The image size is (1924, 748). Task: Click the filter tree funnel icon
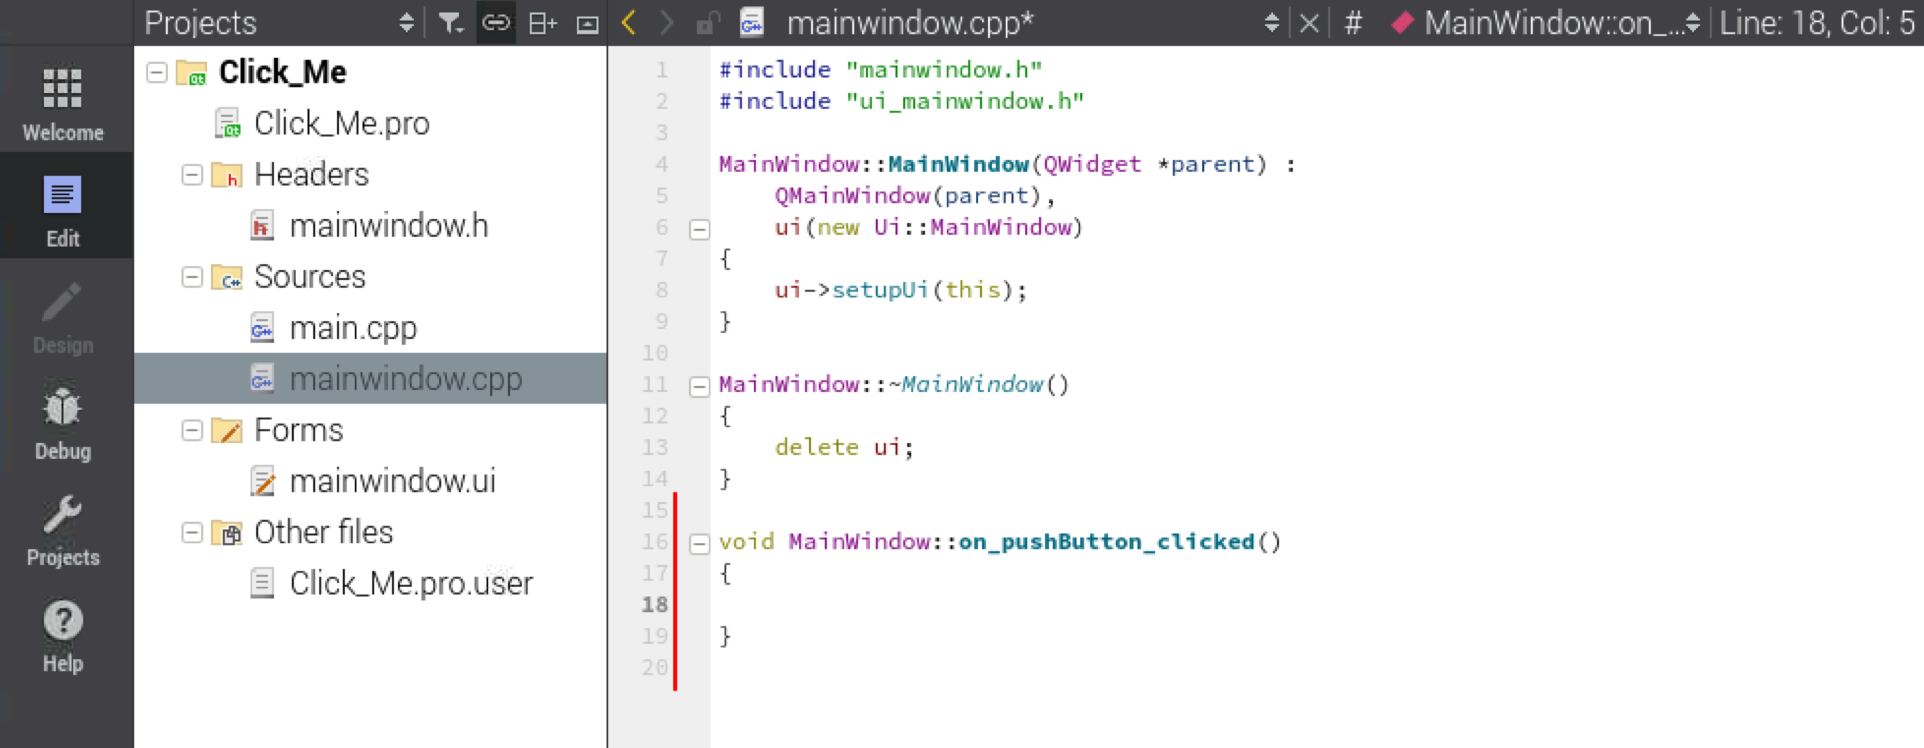click(x=451, y=23)
